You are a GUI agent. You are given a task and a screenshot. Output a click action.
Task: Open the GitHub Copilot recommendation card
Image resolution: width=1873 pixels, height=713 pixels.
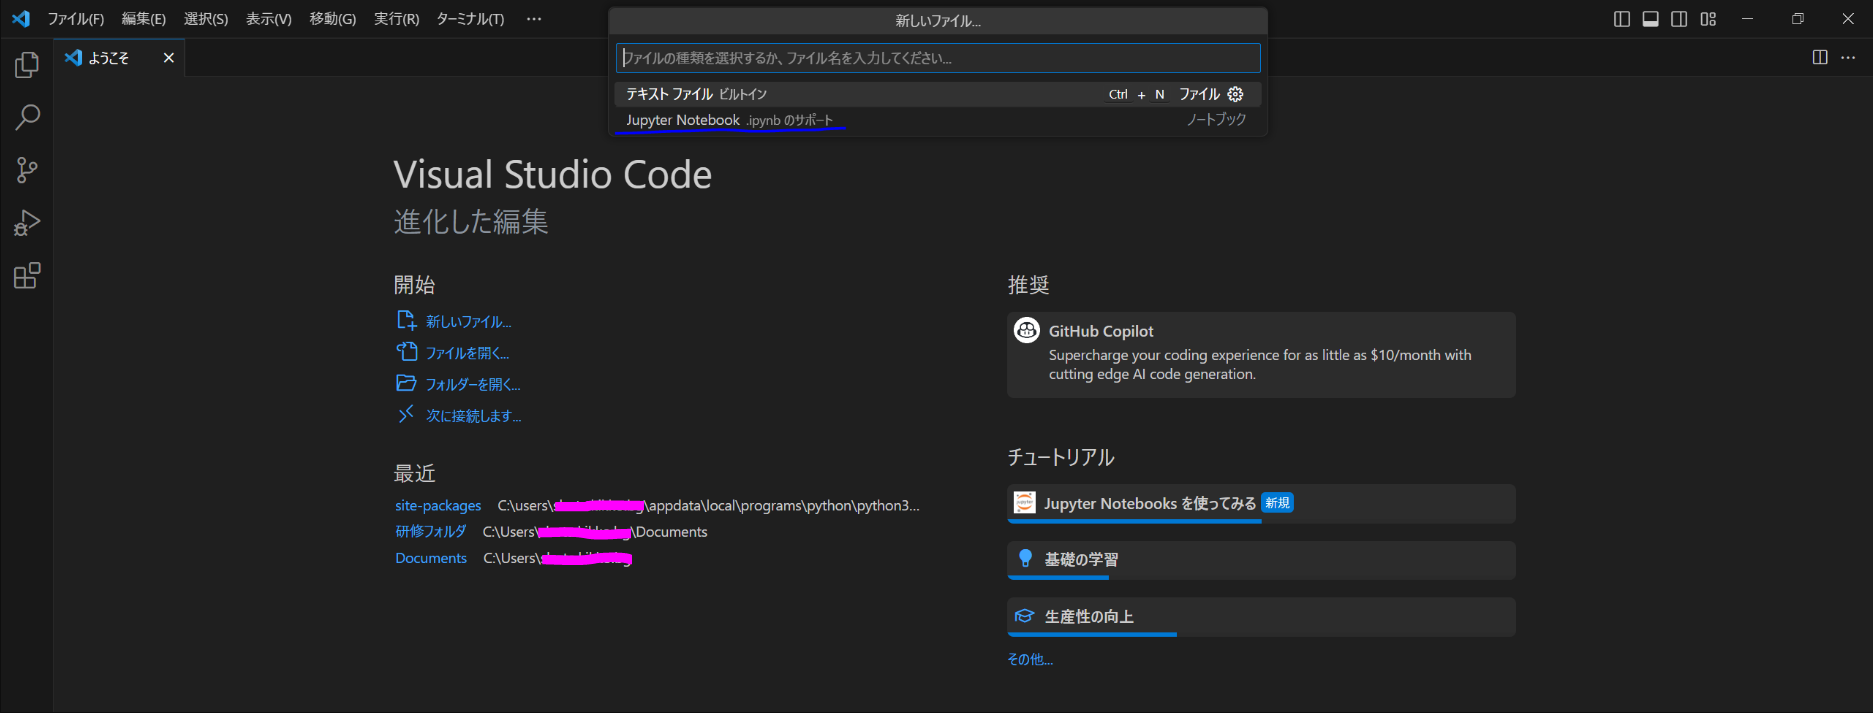click(1261, 355)
